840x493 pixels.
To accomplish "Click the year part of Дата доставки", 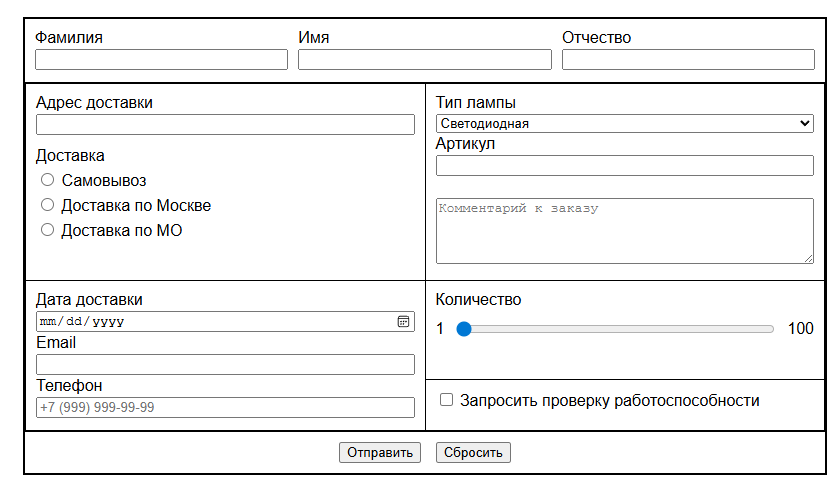I will coord(108,322).
